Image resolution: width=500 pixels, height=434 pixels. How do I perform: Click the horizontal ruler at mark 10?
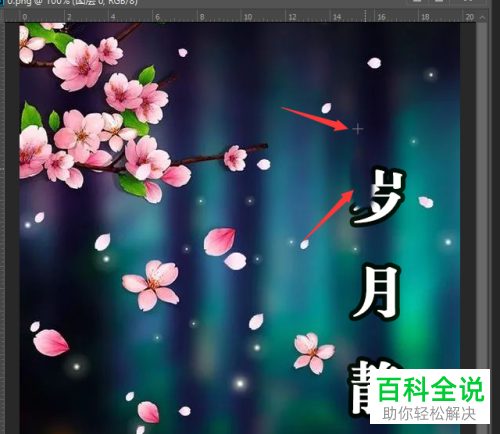(248, 17)
